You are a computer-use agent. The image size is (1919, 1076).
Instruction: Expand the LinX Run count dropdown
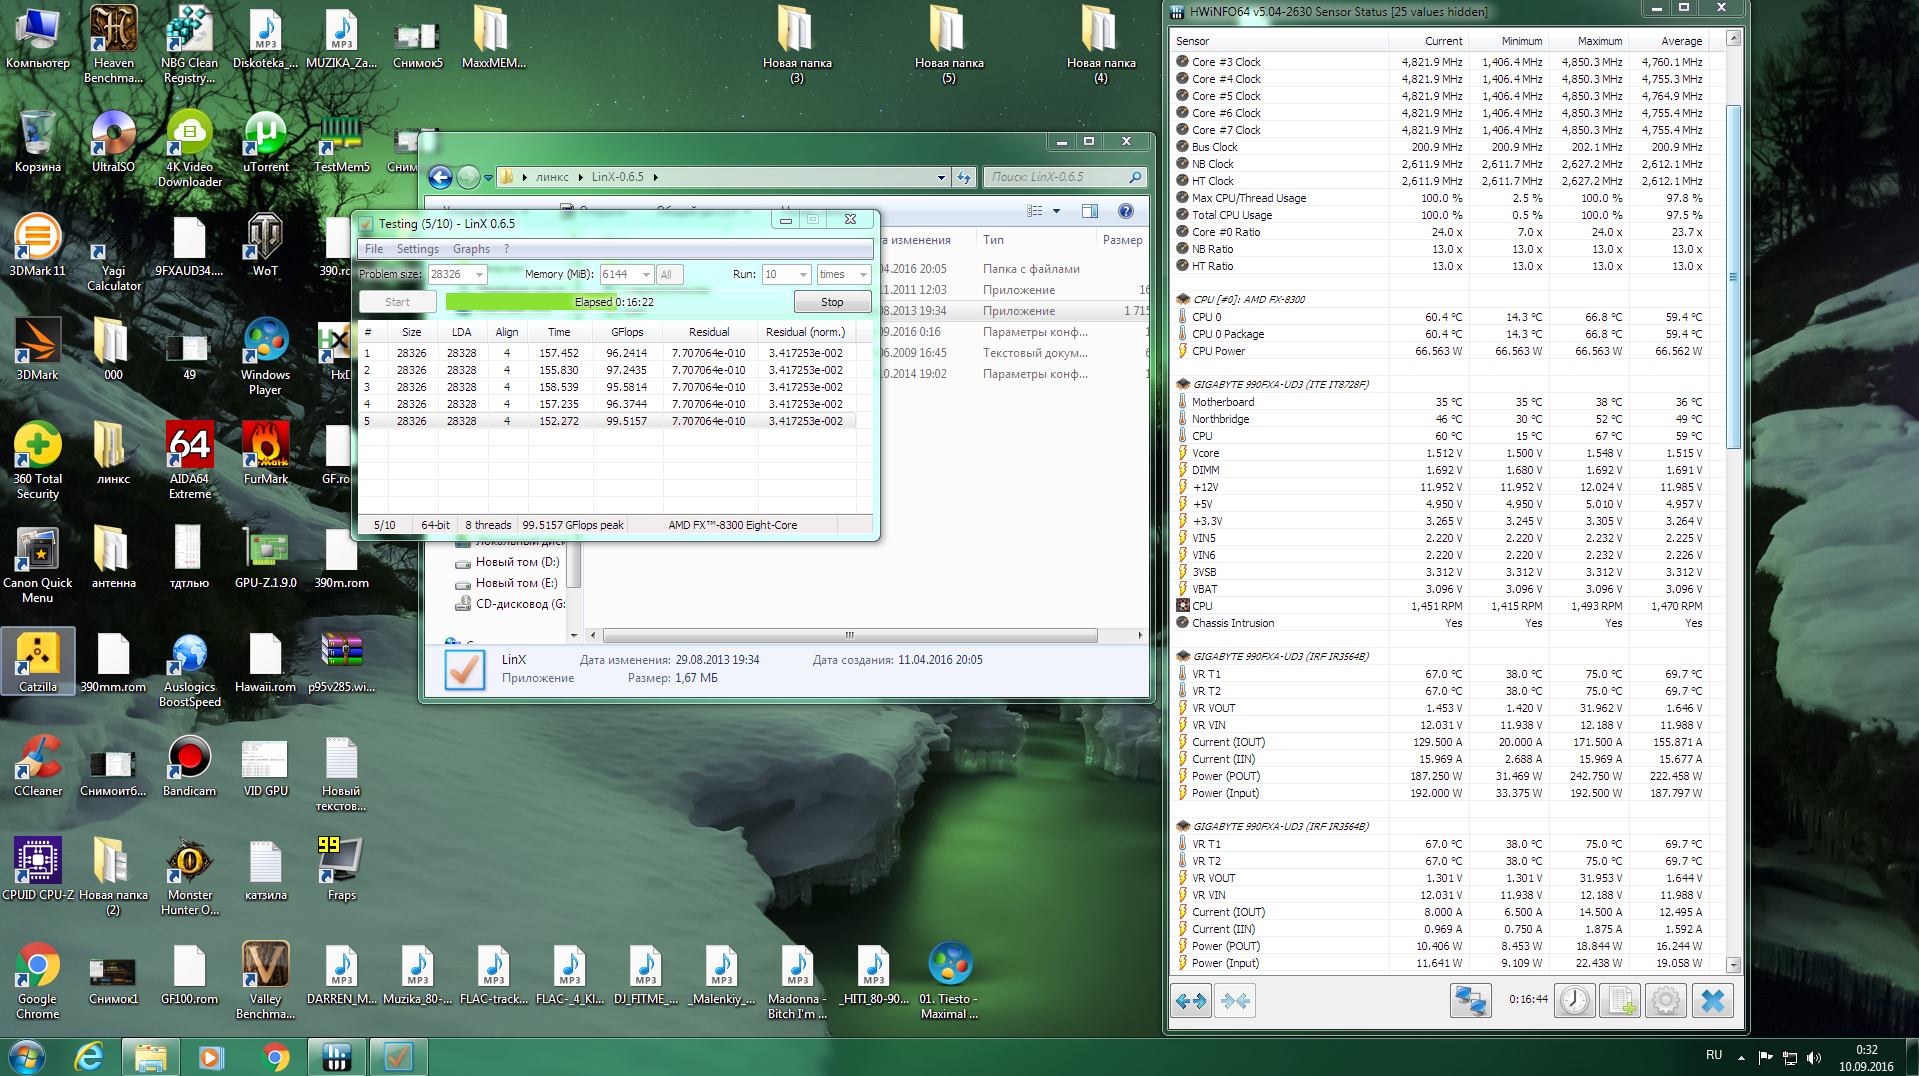click(x=803, y=274)
